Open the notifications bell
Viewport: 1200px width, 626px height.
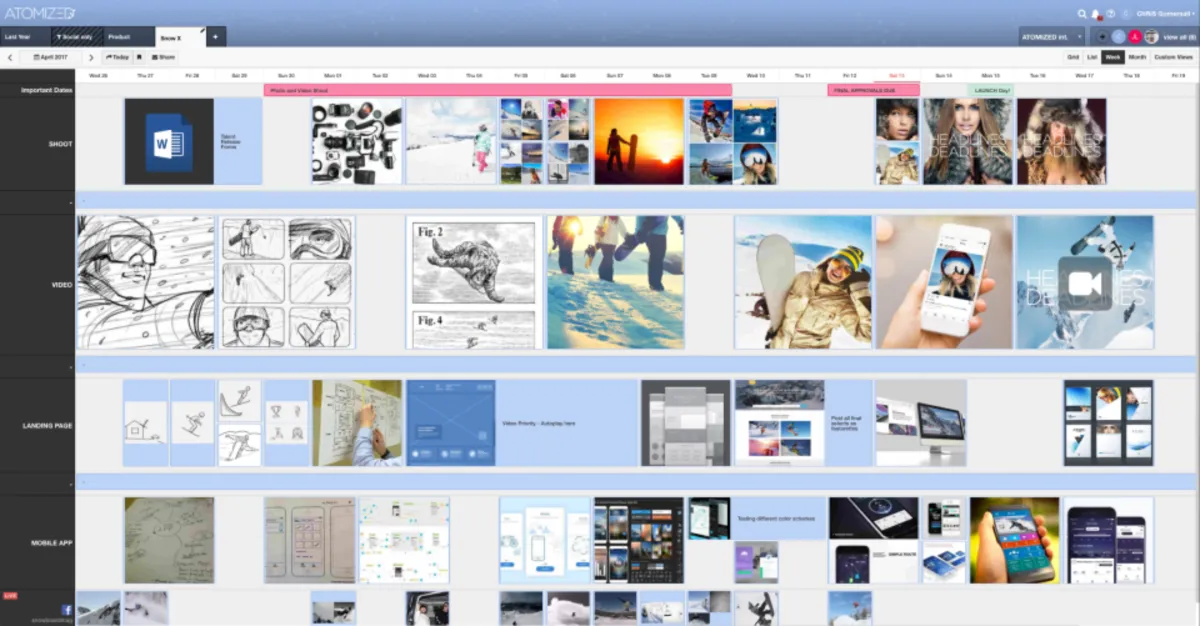(x=1096, y=14)
